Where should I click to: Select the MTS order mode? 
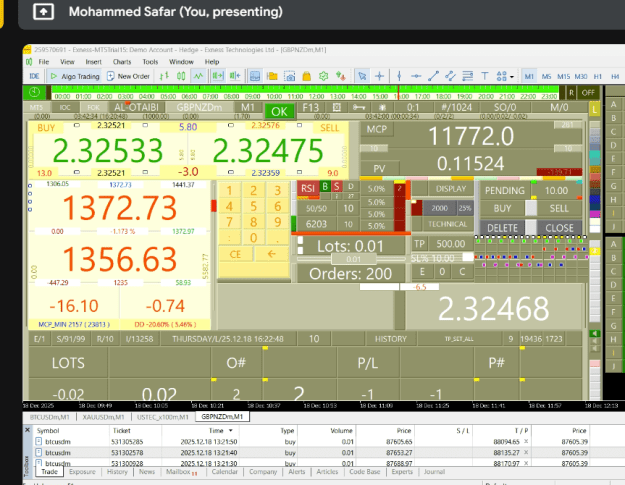tap(36, 108)
